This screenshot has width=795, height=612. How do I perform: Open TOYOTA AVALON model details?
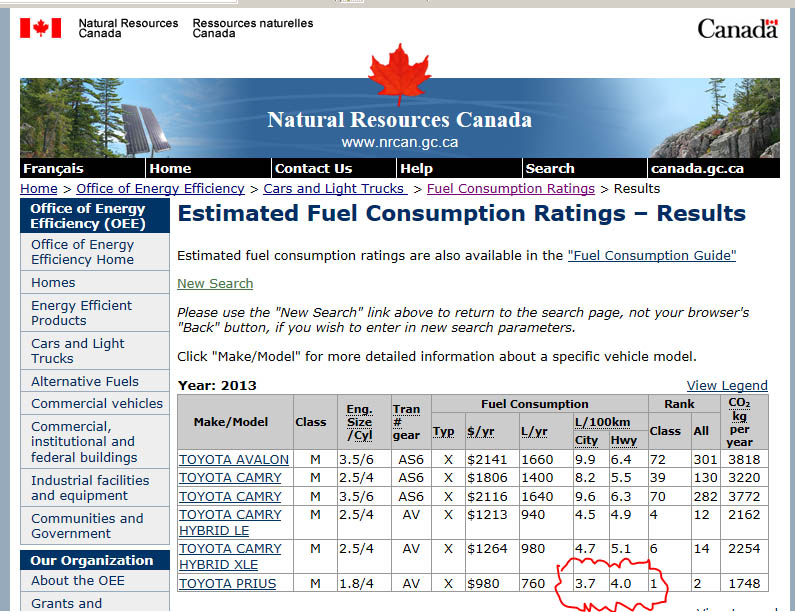pyautogui.click(x=234, y=460)
